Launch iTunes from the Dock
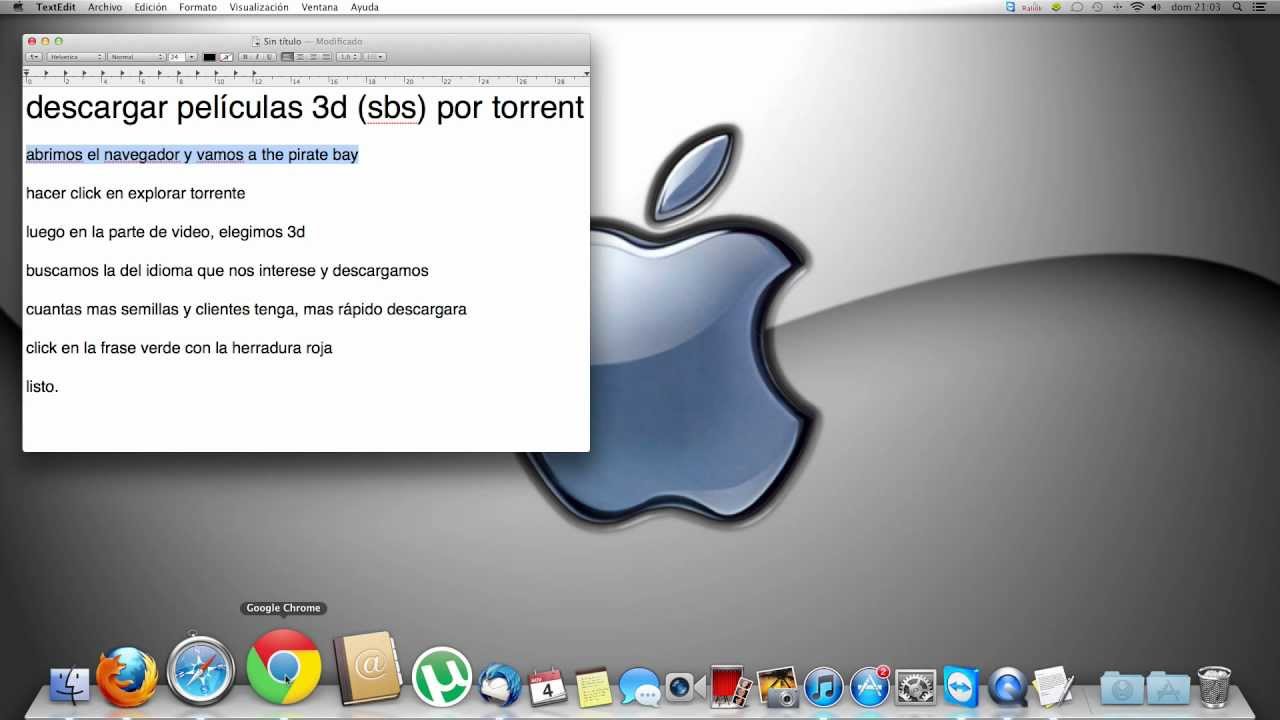 click(824, 686)
